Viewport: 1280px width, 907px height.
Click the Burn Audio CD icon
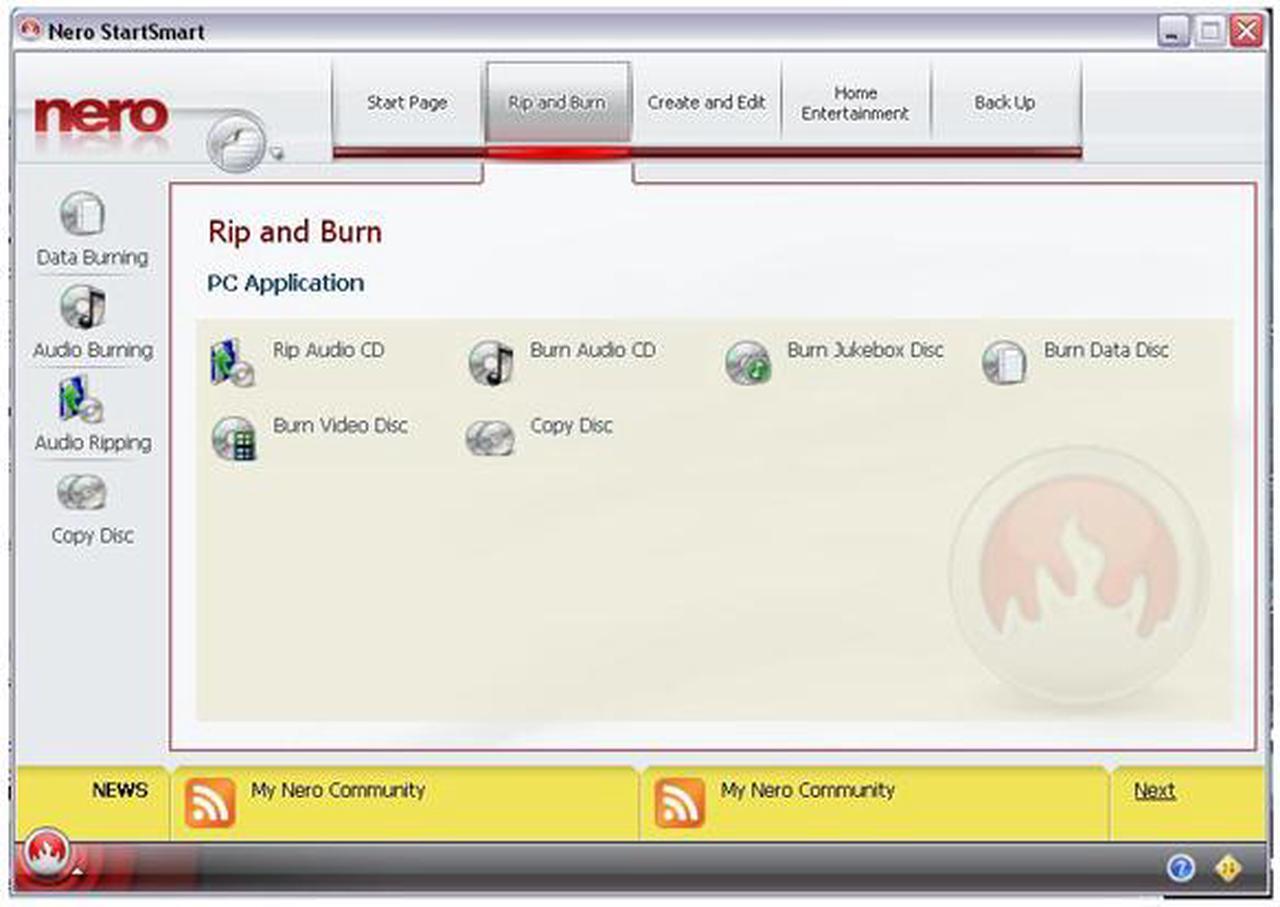click(x=491, y=363)
